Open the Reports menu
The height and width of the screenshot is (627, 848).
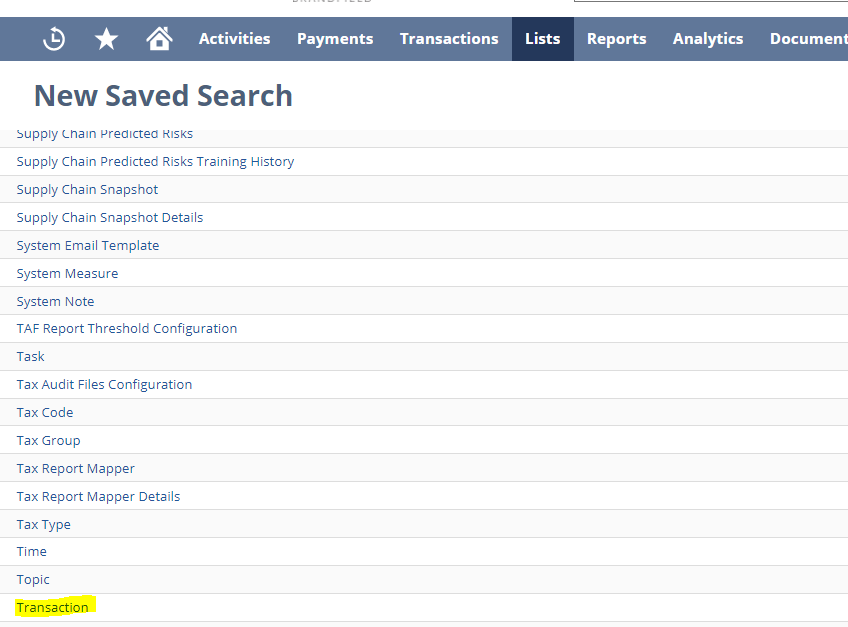(617, 39)
